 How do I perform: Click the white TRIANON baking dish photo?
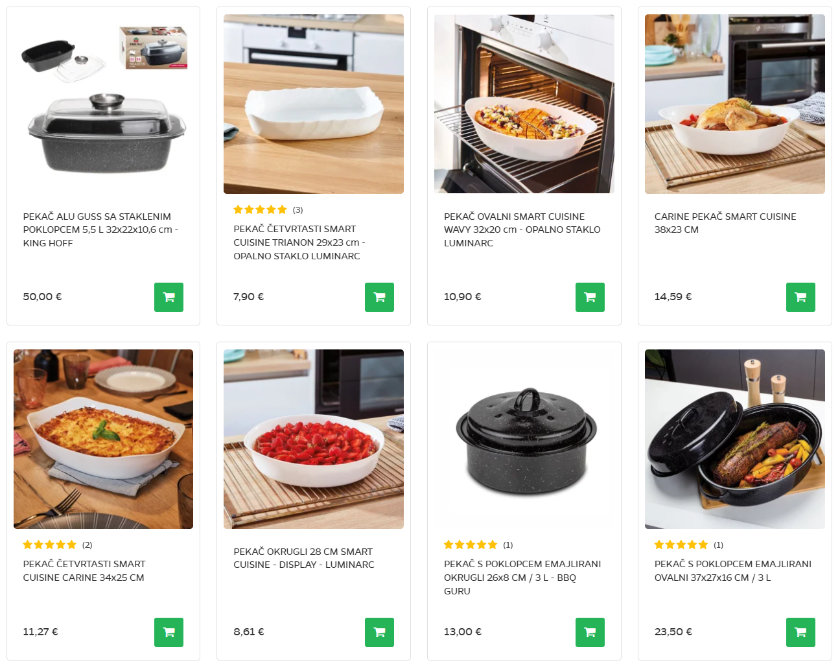(312, 103)
